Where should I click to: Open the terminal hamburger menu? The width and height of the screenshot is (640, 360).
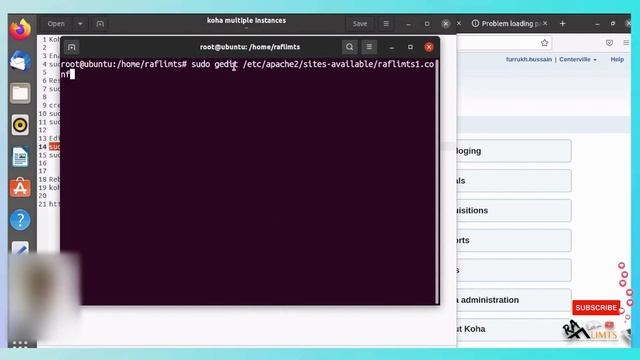coord(369,47)
